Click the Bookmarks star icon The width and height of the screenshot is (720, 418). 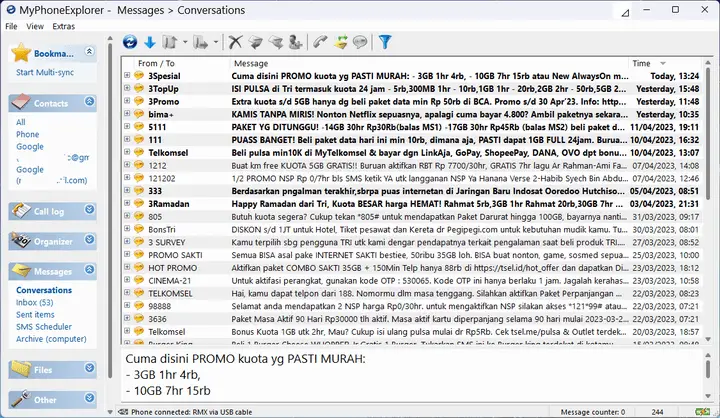click(21, 53)
